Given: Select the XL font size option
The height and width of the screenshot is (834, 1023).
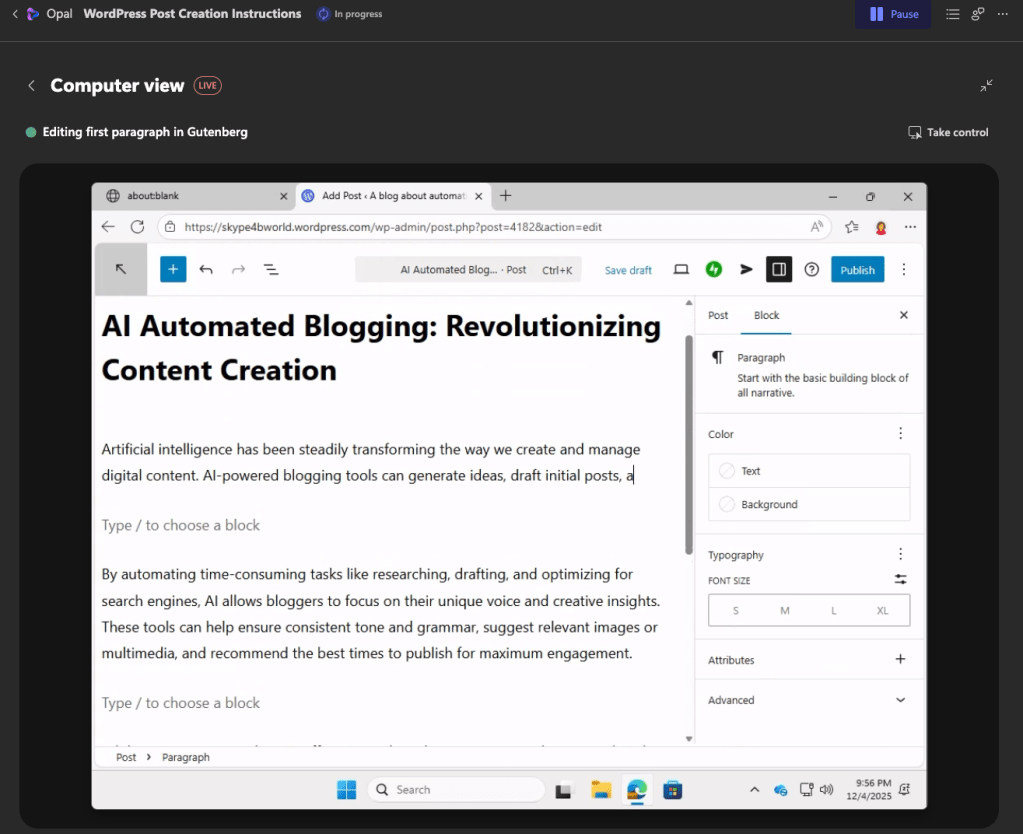Looking at the screenshot, I should 883,610.
